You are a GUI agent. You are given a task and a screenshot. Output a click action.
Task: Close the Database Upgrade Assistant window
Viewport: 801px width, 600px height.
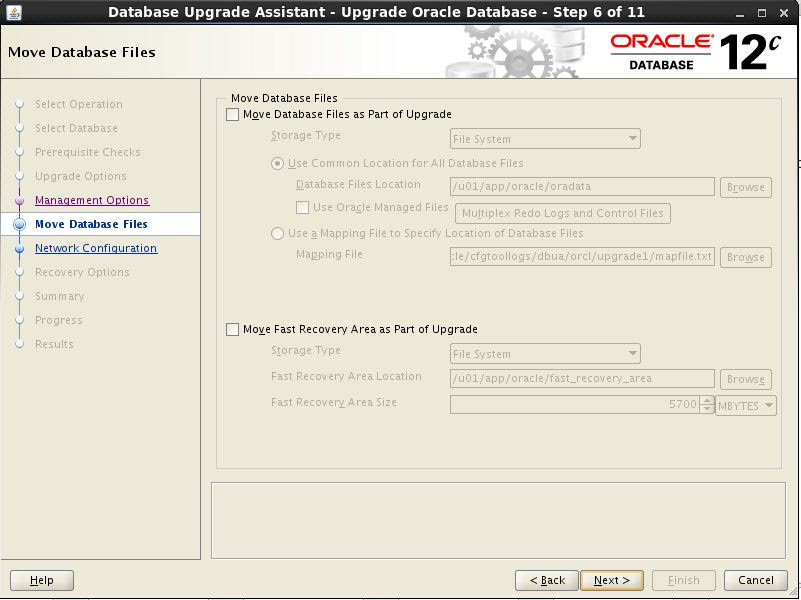pos(784,13)
